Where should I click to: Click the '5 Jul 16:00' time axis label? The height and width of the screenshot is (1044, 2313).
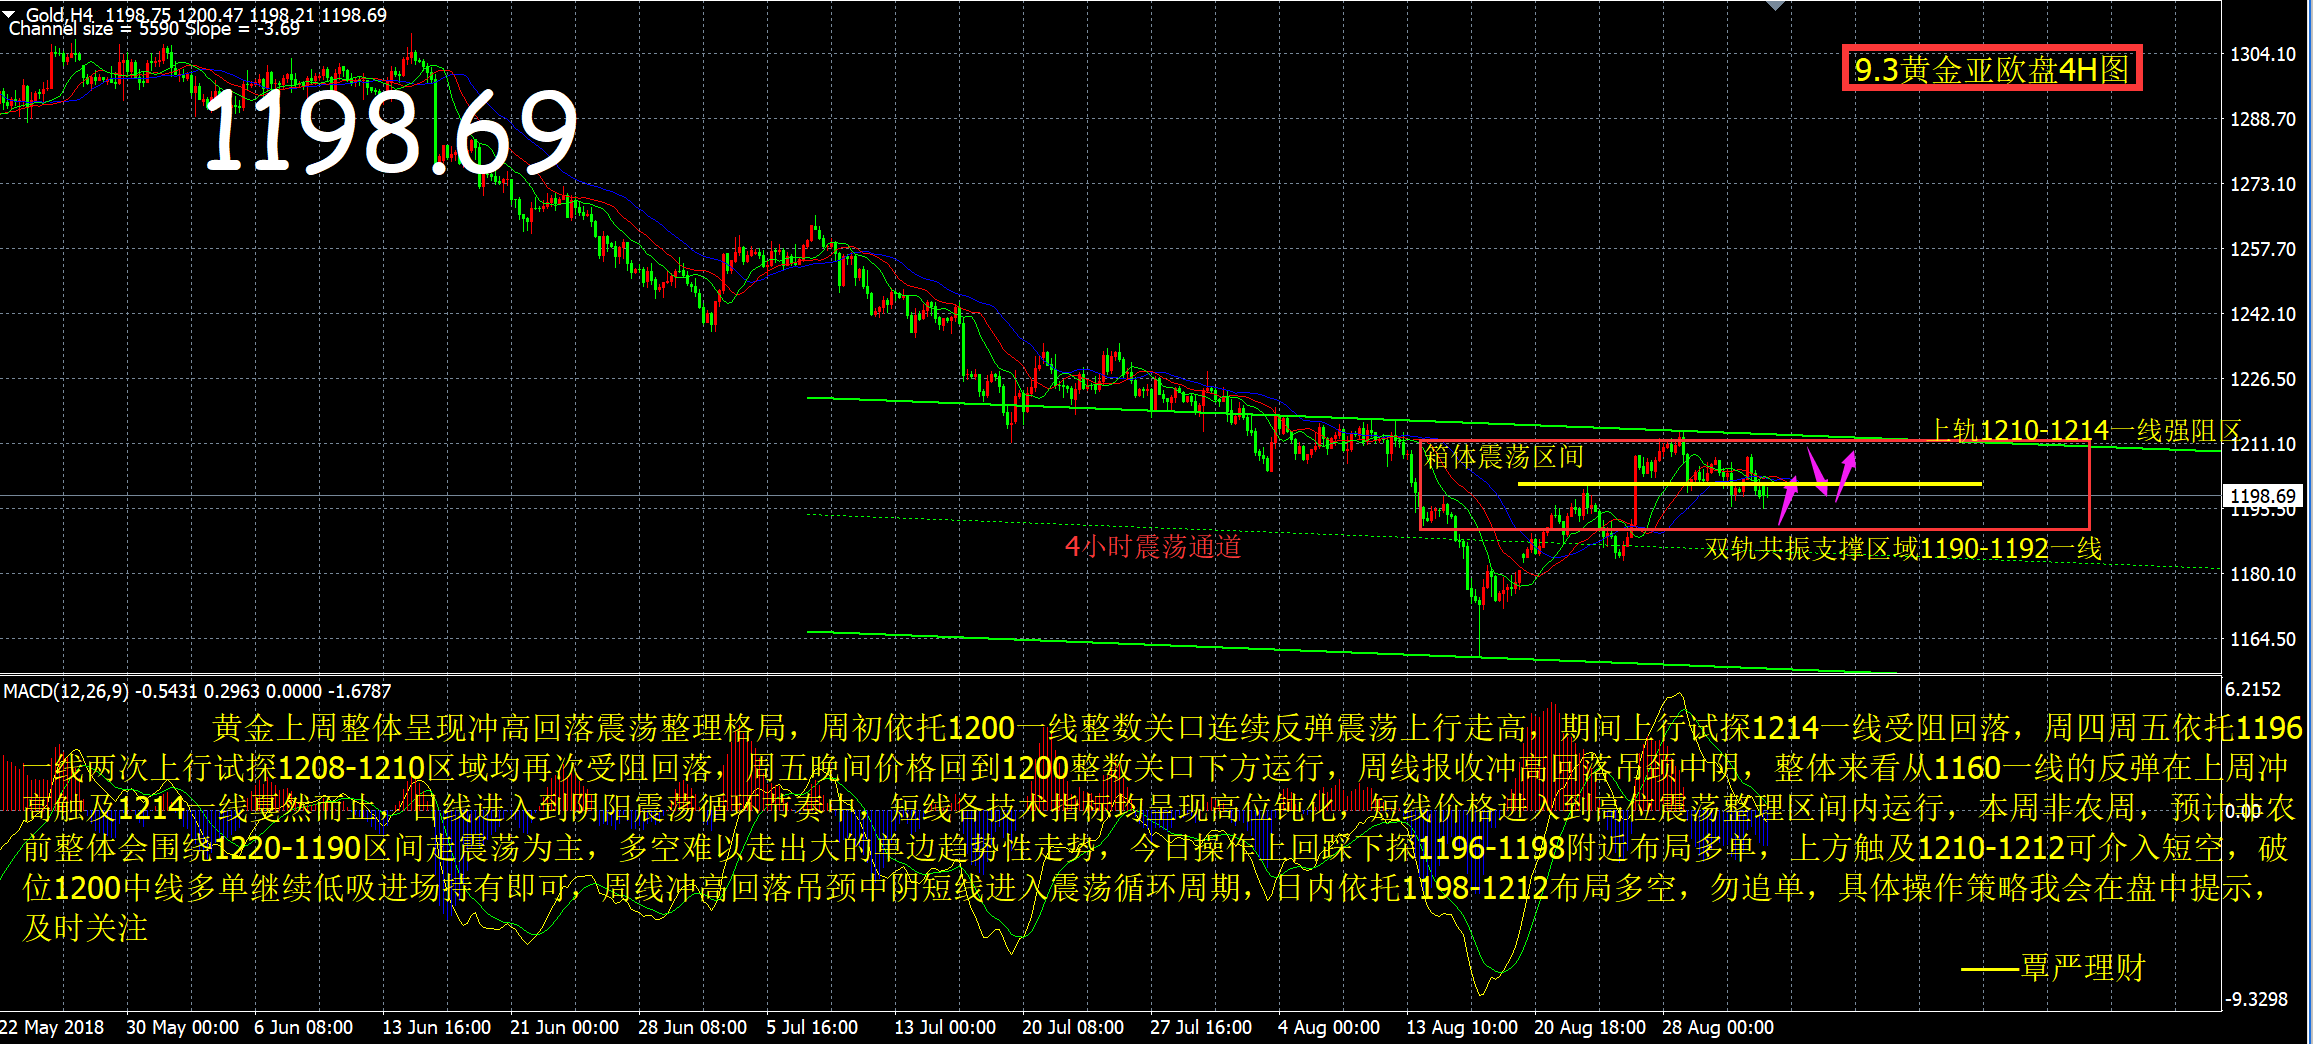pyautogui.click(x=812, y=1027)
